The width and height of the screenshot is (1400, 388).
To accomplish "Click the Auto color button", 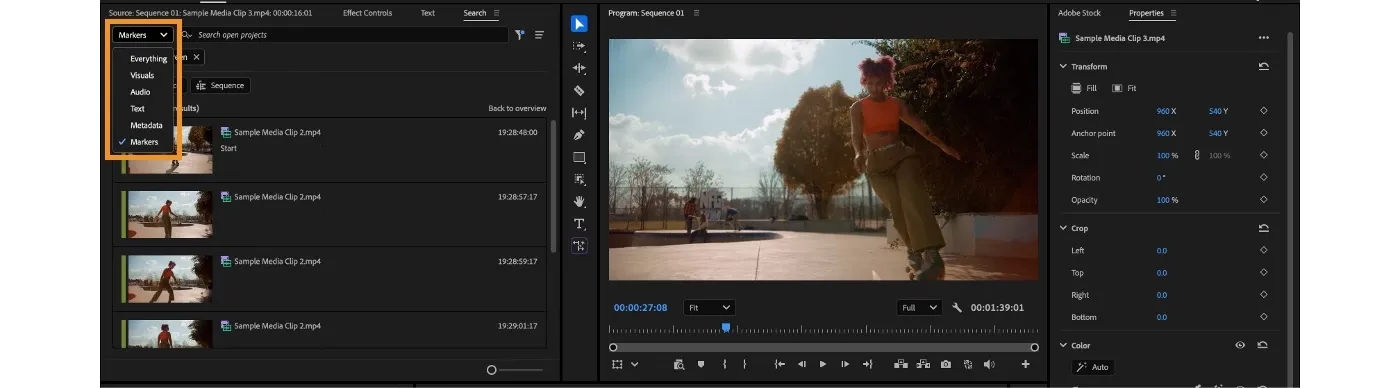I will pyautogui.click(x=1093, y=367).
